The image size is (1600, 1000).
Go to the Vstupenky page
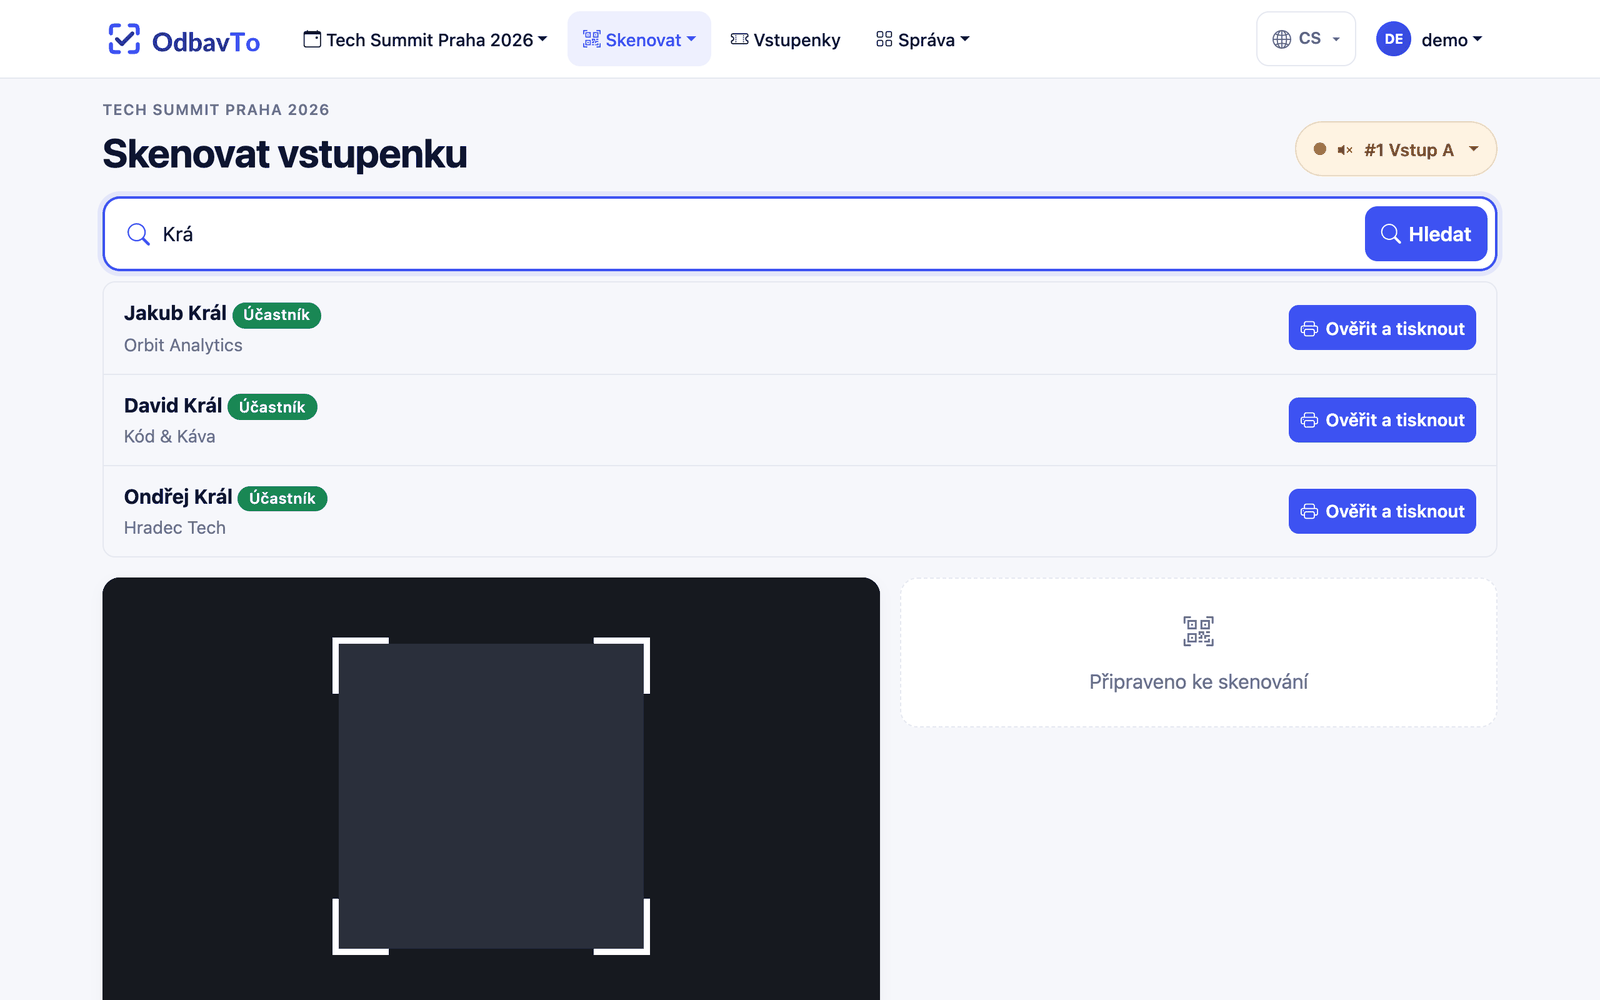[786, 39]
